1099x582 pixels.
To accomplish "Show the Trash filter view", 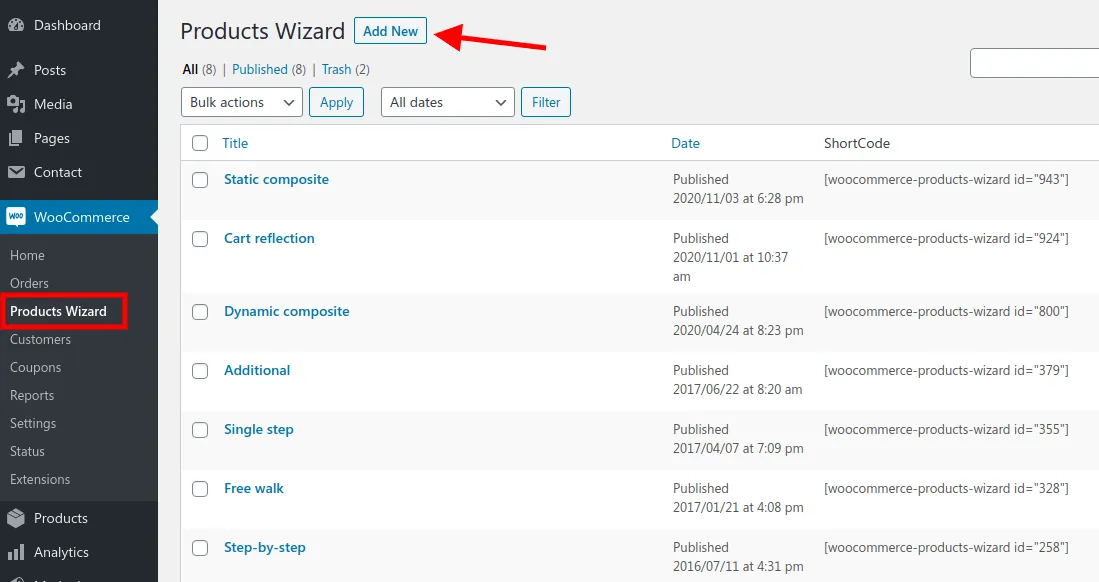I will [x=336, y=69].
